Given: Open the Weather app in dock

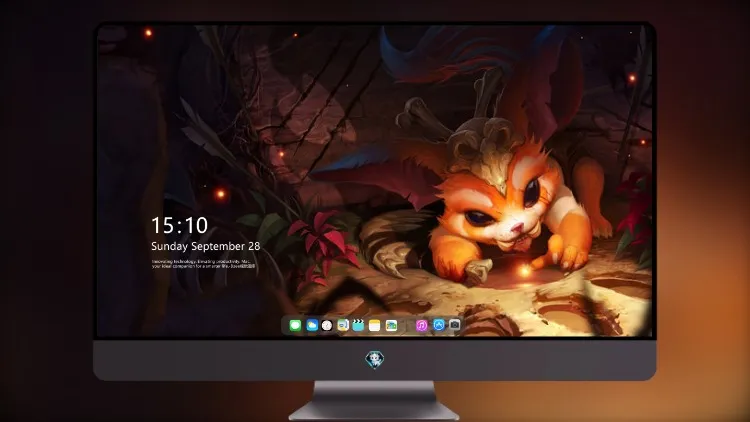Looking at the screenshot, I should point(312,325).
